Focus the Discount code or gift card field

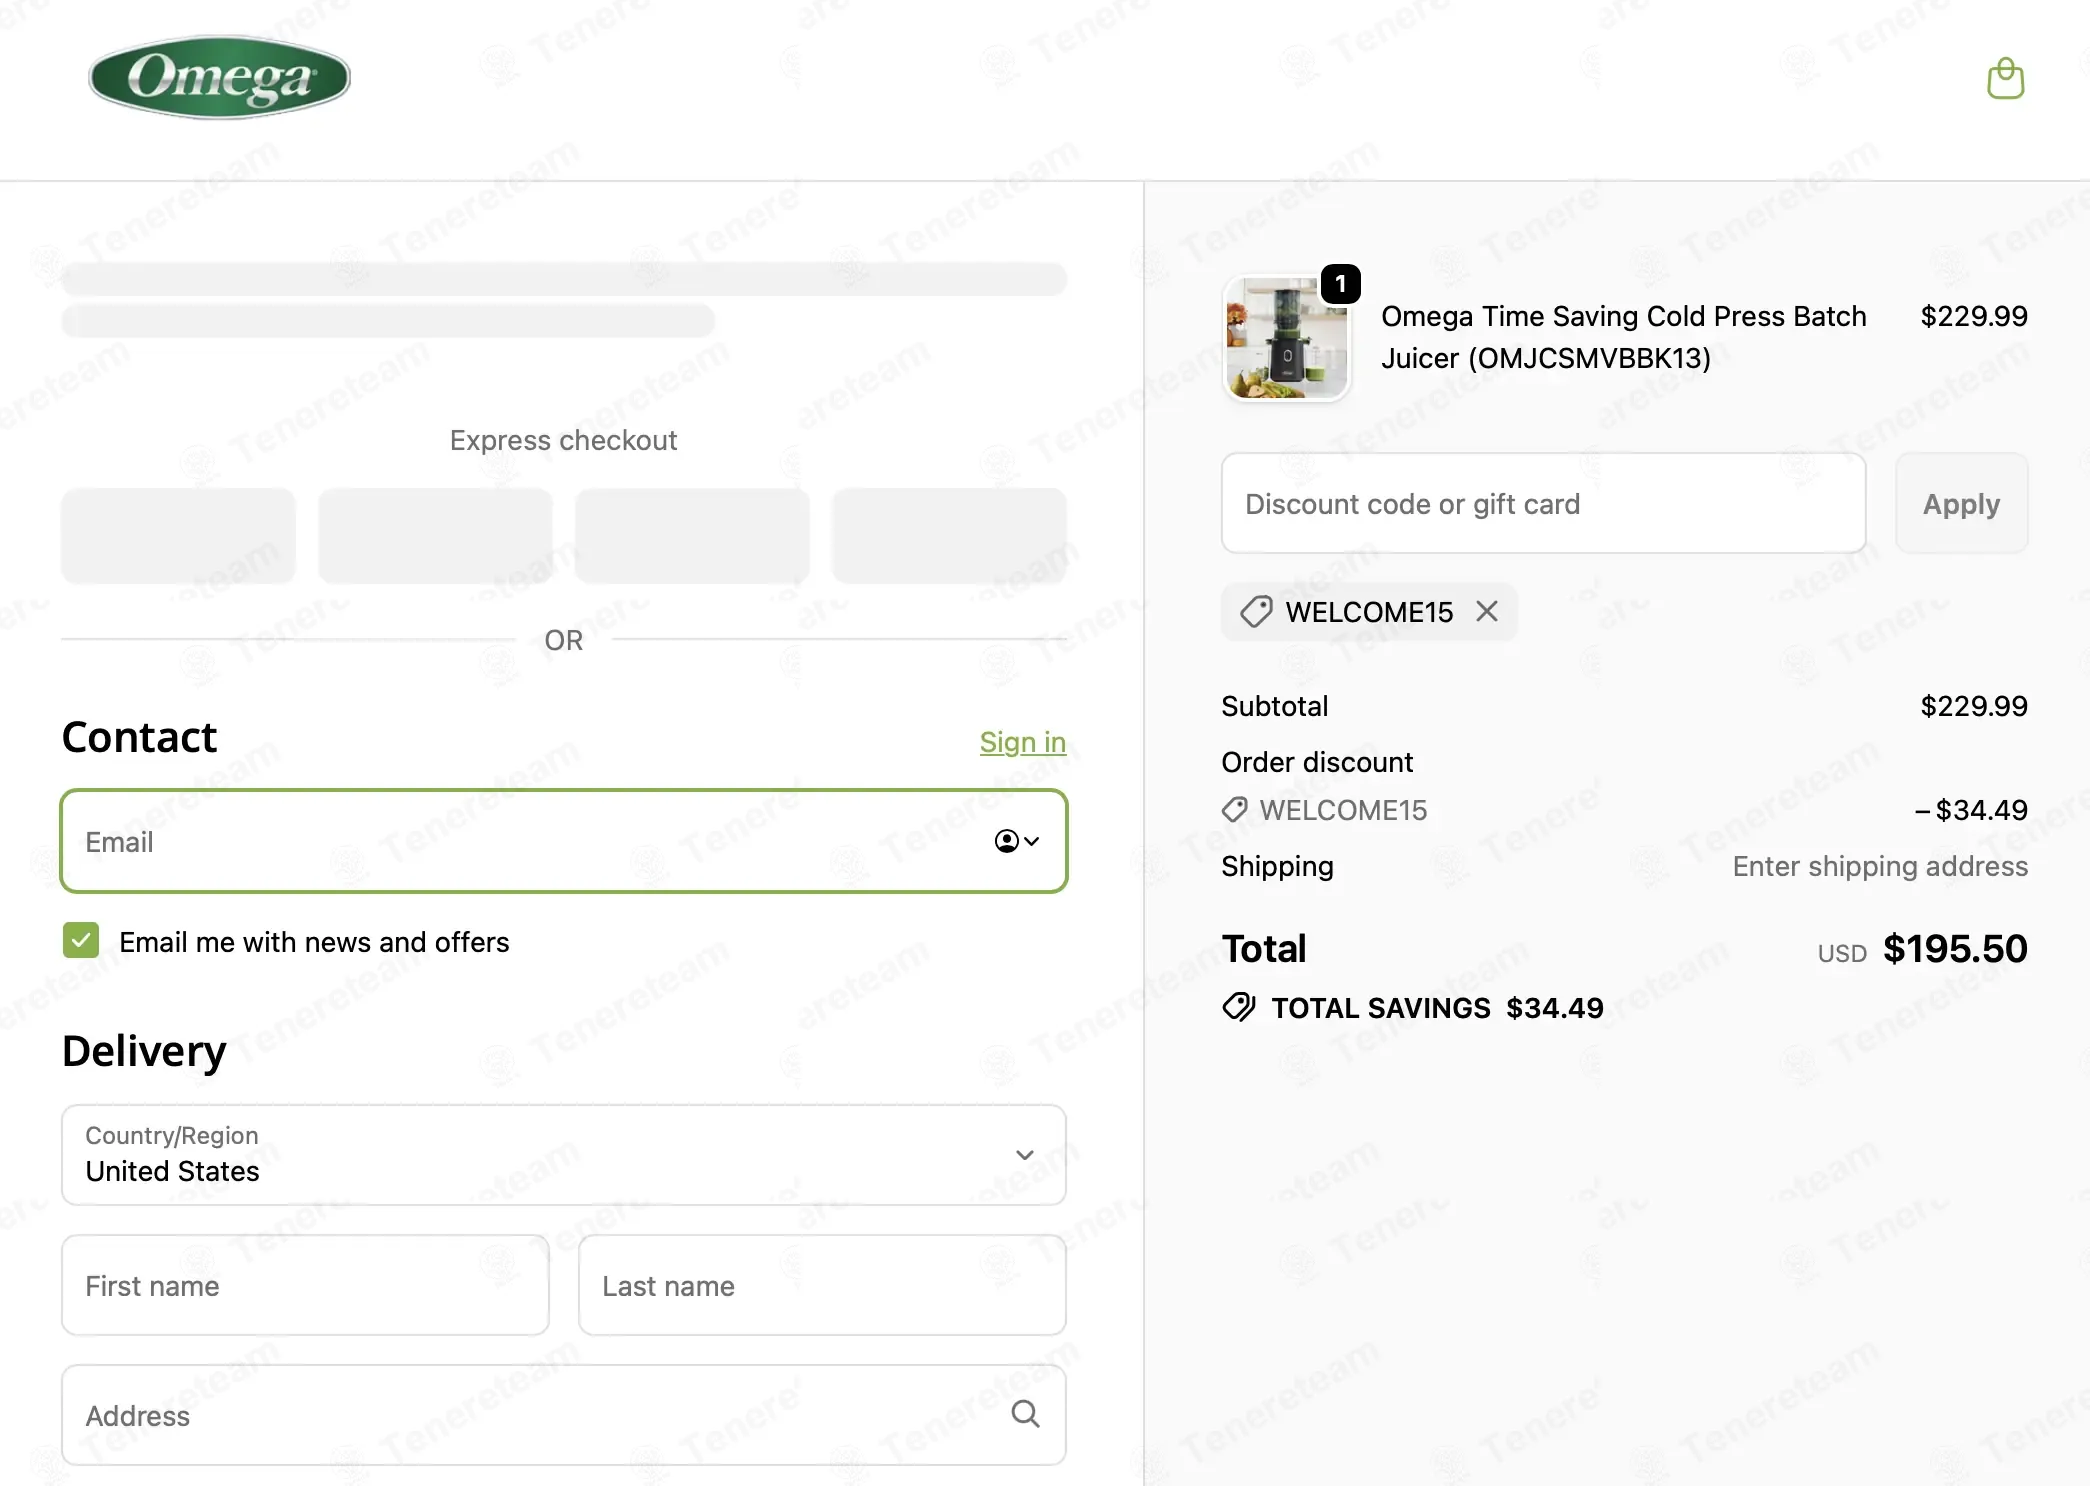(1543, 503)
